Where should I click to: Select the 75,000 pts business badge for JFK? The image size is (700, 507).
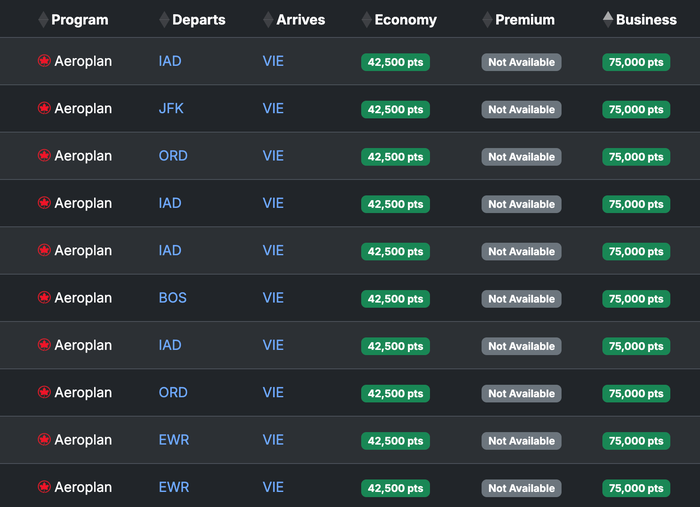pos(636,110)
